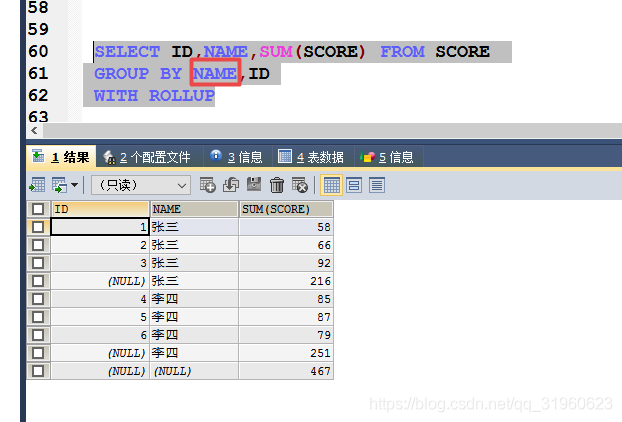Click the insert new row icon
Screen dimensions: 622x422
point(208,185)
